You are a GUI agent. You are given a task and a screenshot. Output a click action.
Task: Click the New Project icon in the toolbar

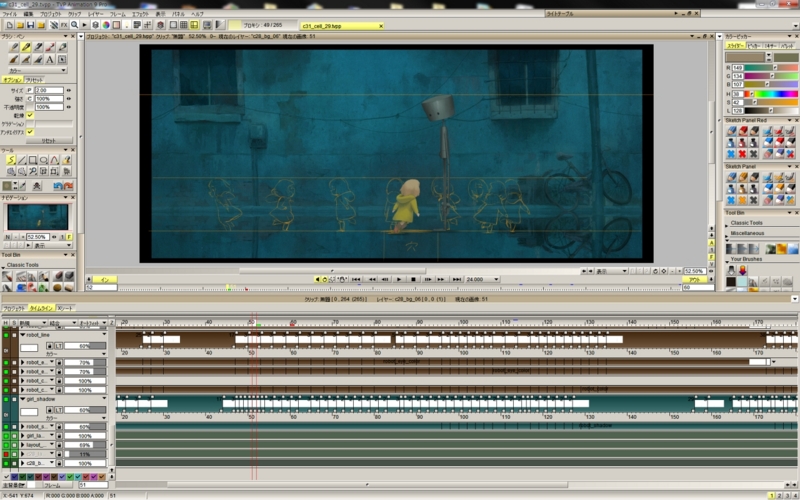tap(9, 25)
